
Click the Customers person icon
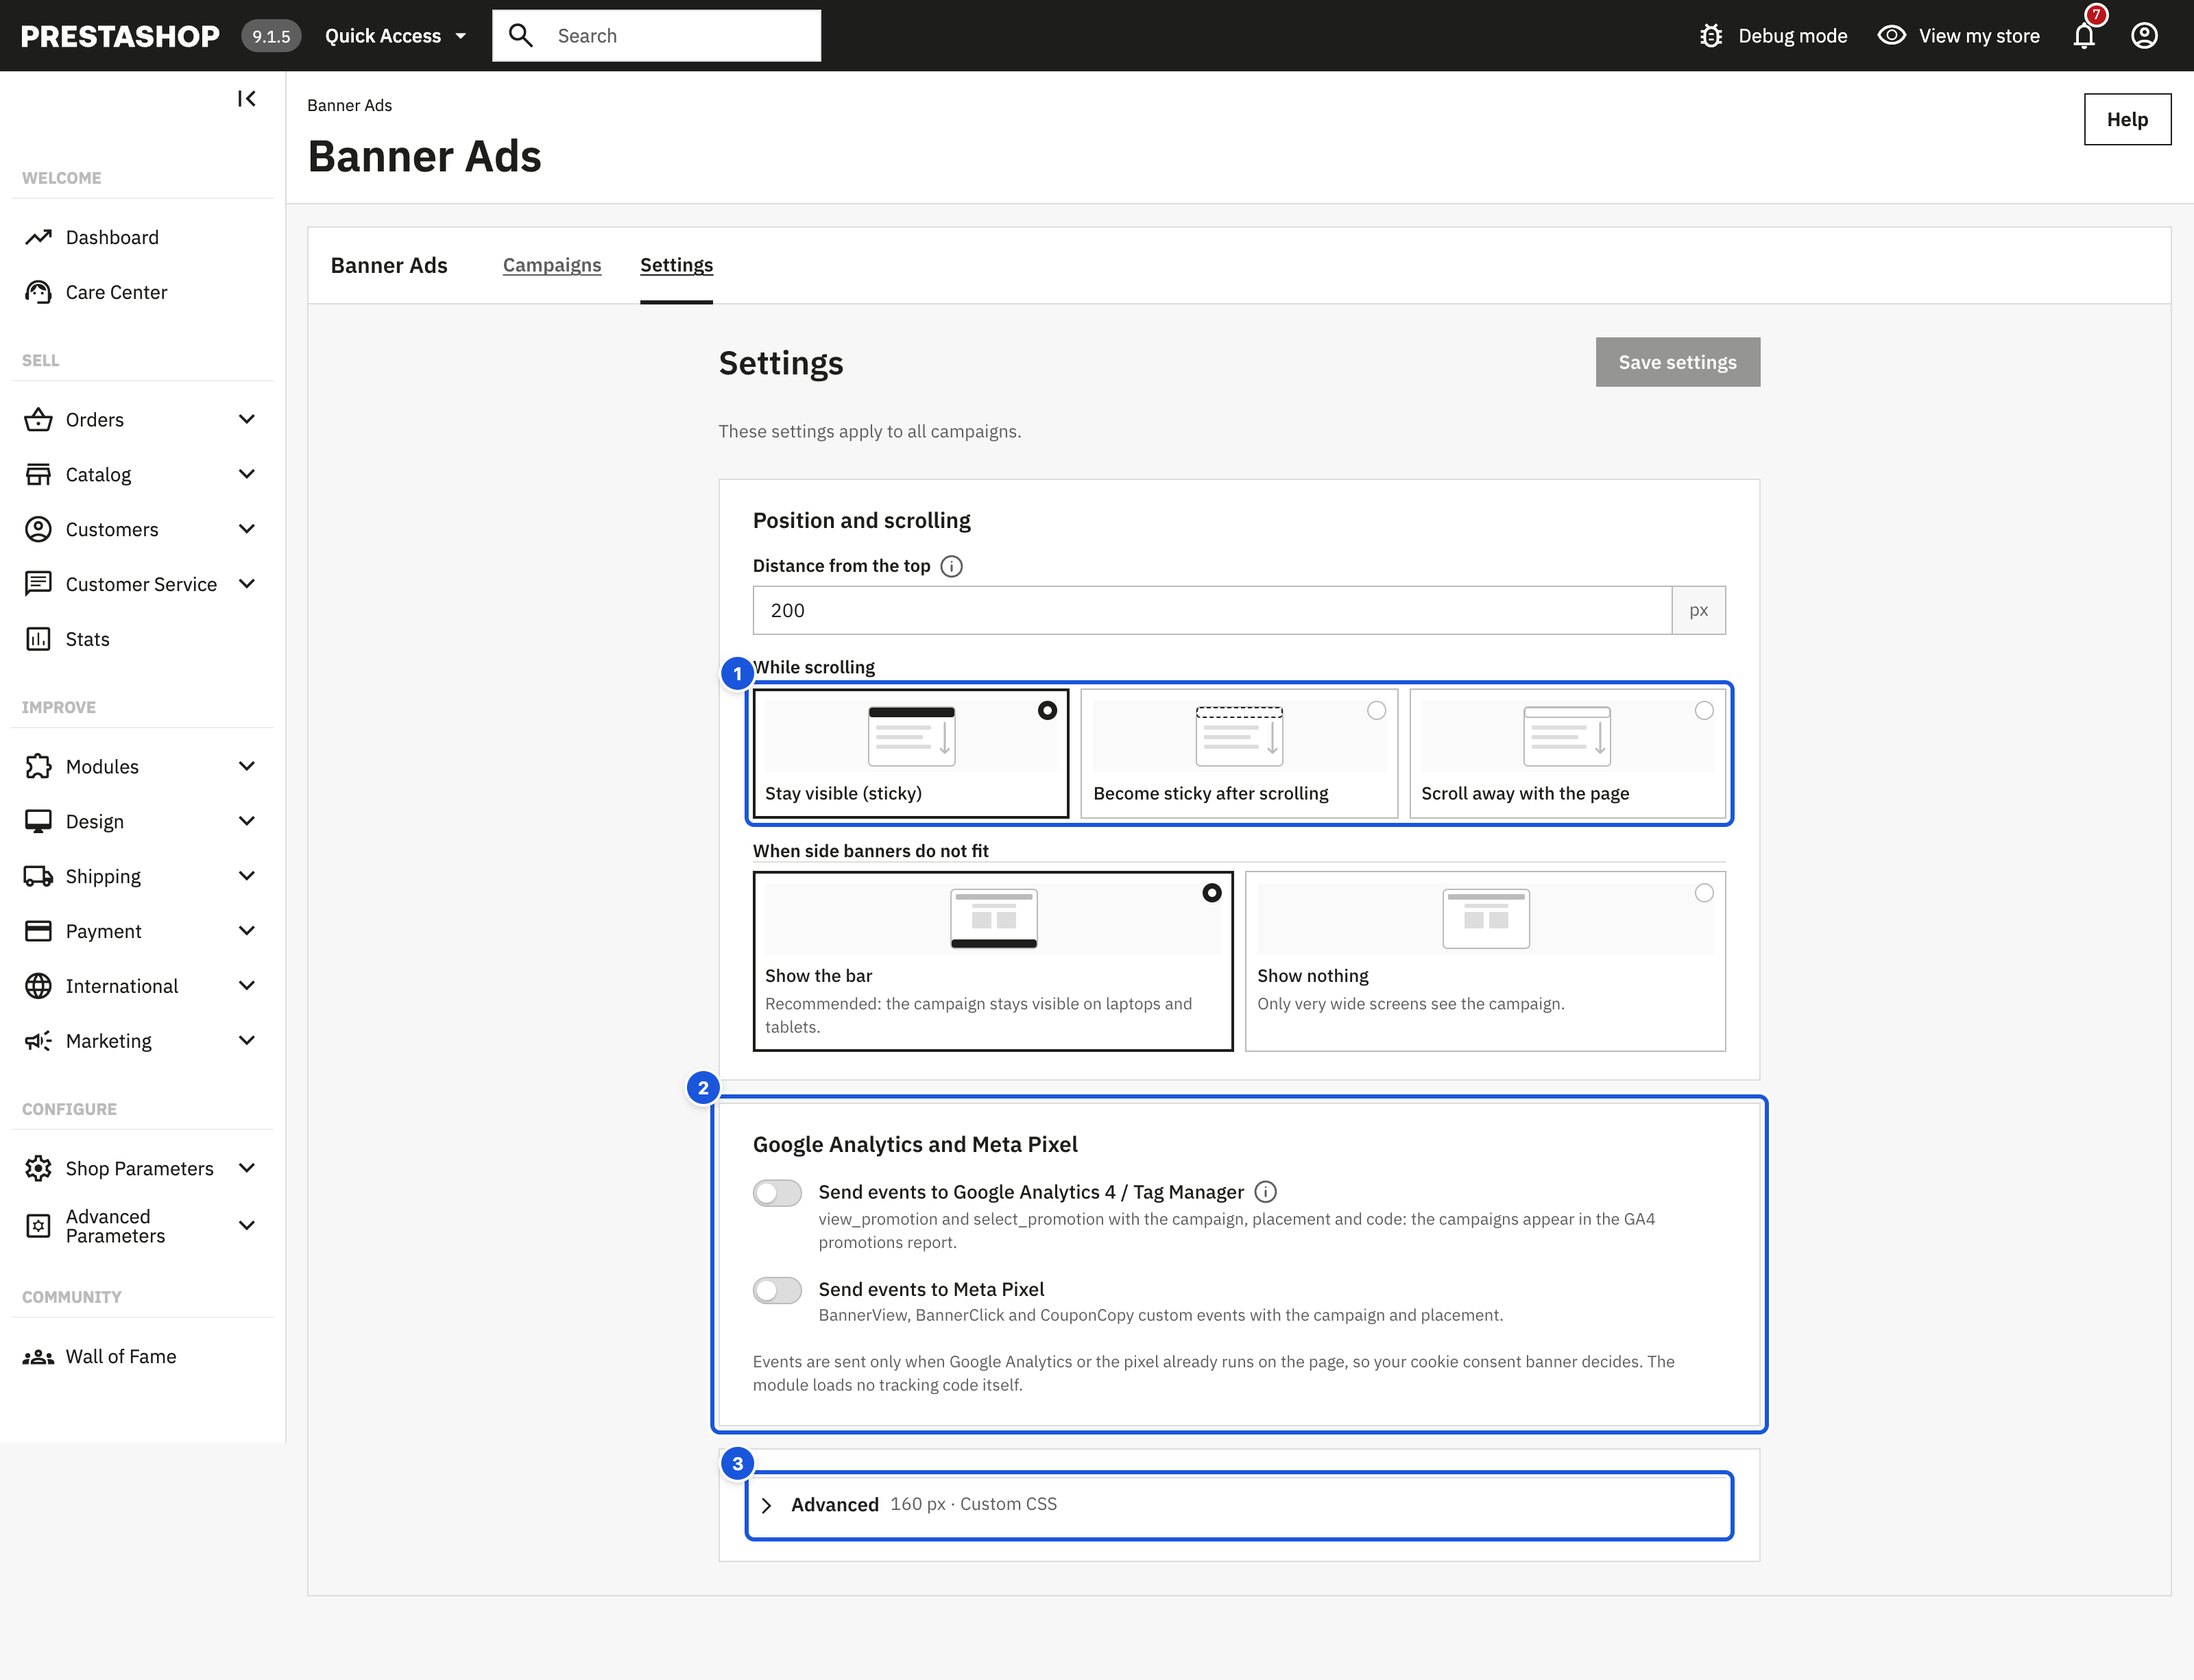[x=38, y=529]
